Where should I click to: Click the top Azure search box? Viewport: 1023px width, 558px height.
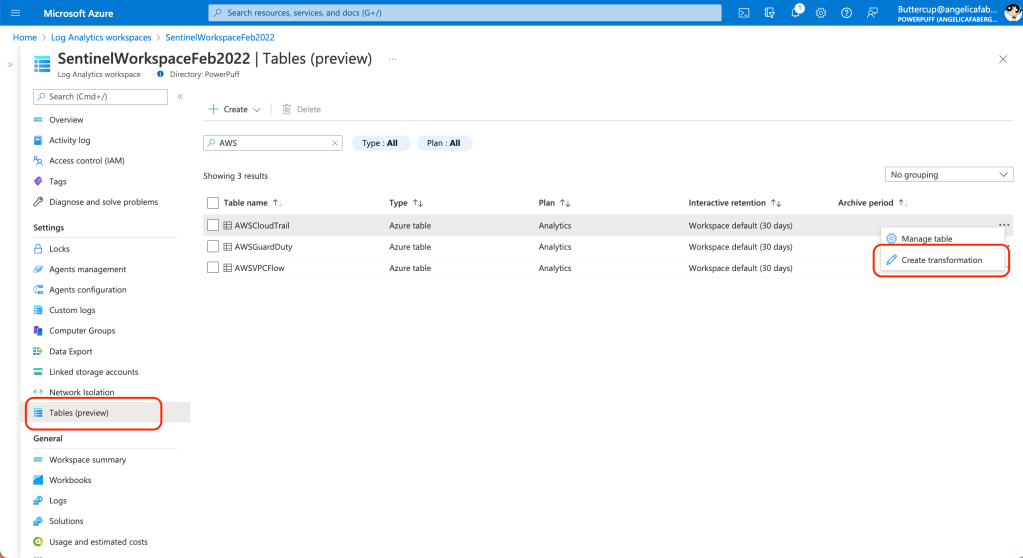click(465, 13)
